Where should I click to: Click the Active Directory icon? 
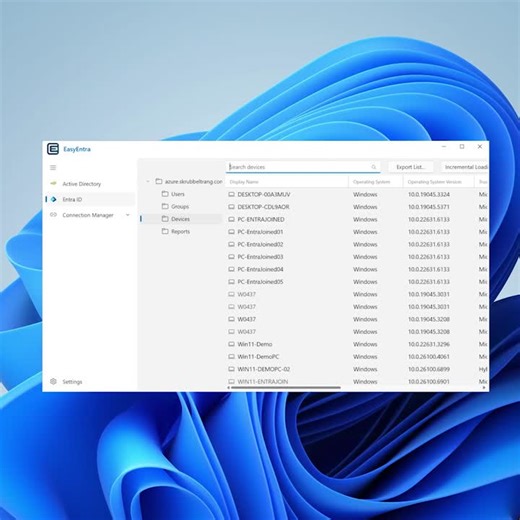click(x=53, y=183)
